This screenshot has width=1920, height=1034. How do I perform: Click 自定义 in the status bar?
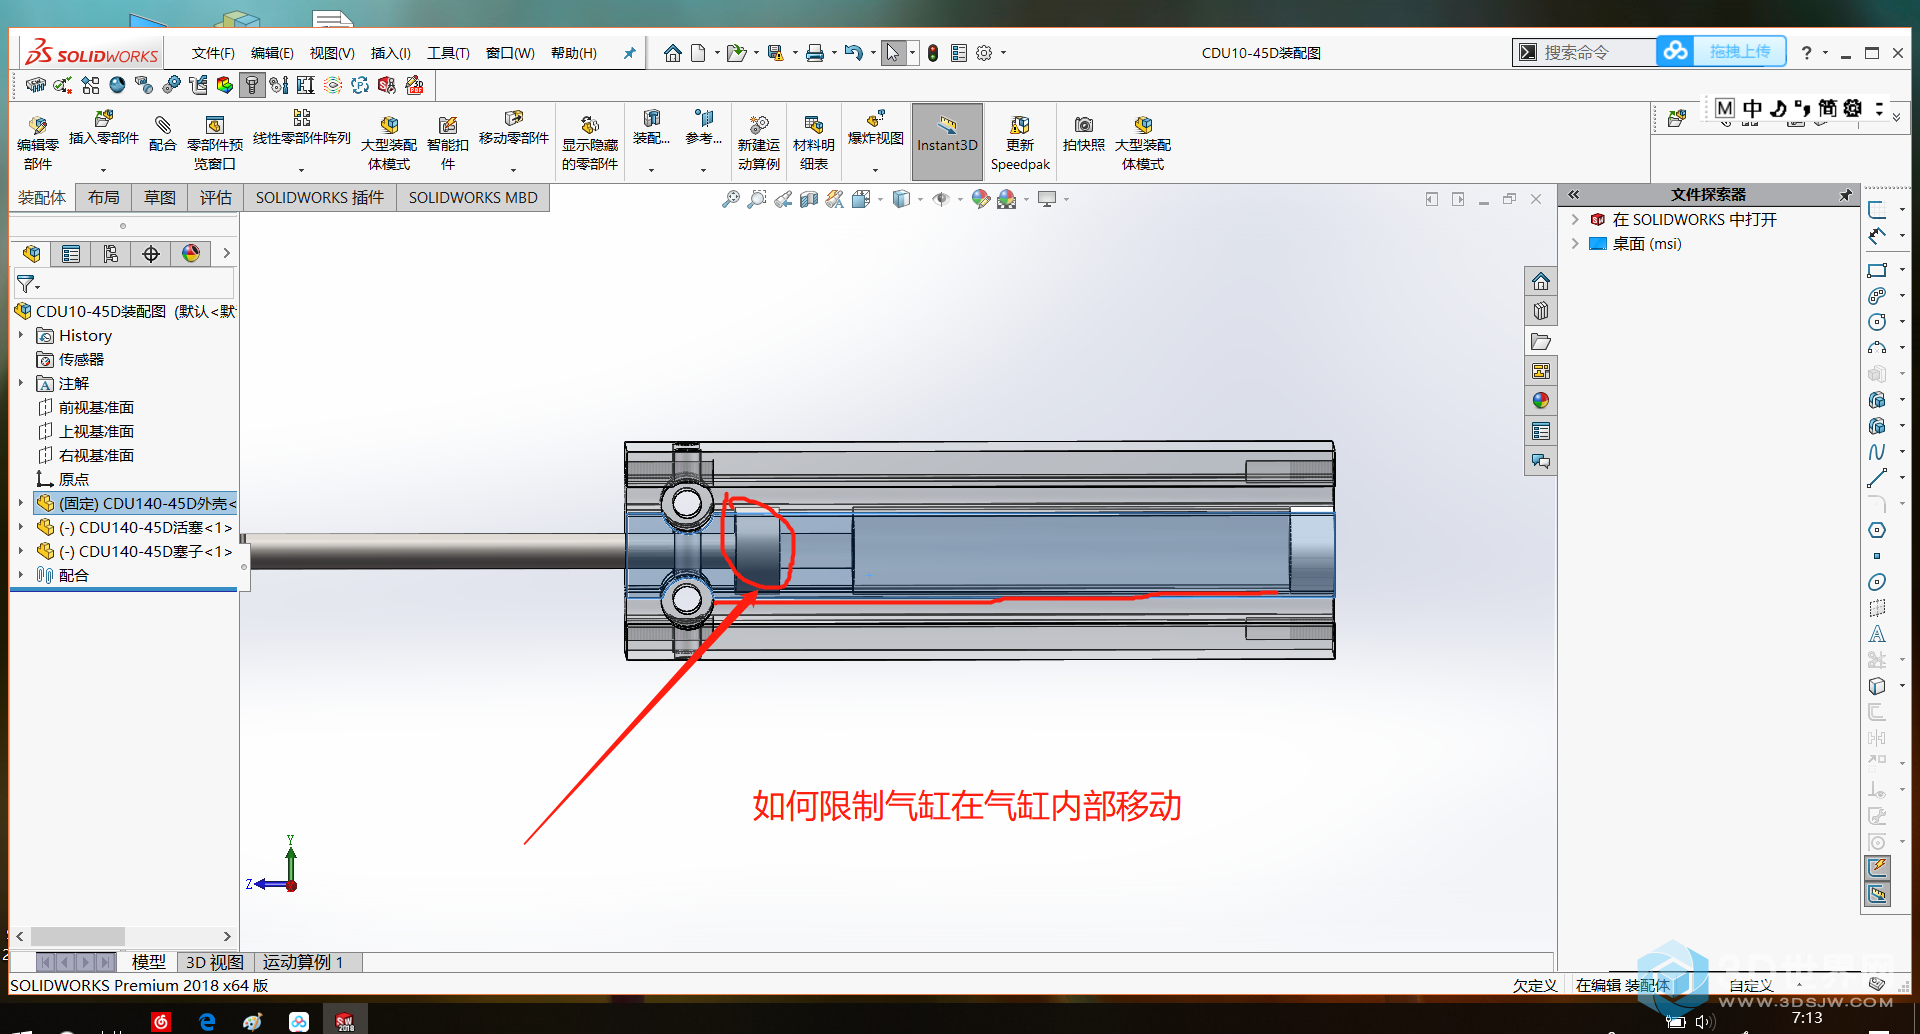click(x=1751, y=985)
